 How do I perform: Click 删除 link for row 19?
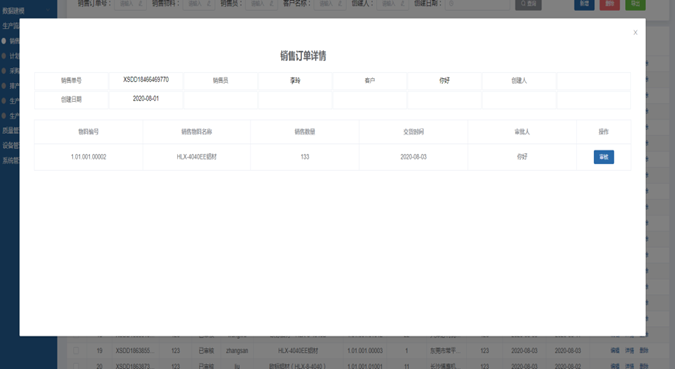[x=644, y=350]
